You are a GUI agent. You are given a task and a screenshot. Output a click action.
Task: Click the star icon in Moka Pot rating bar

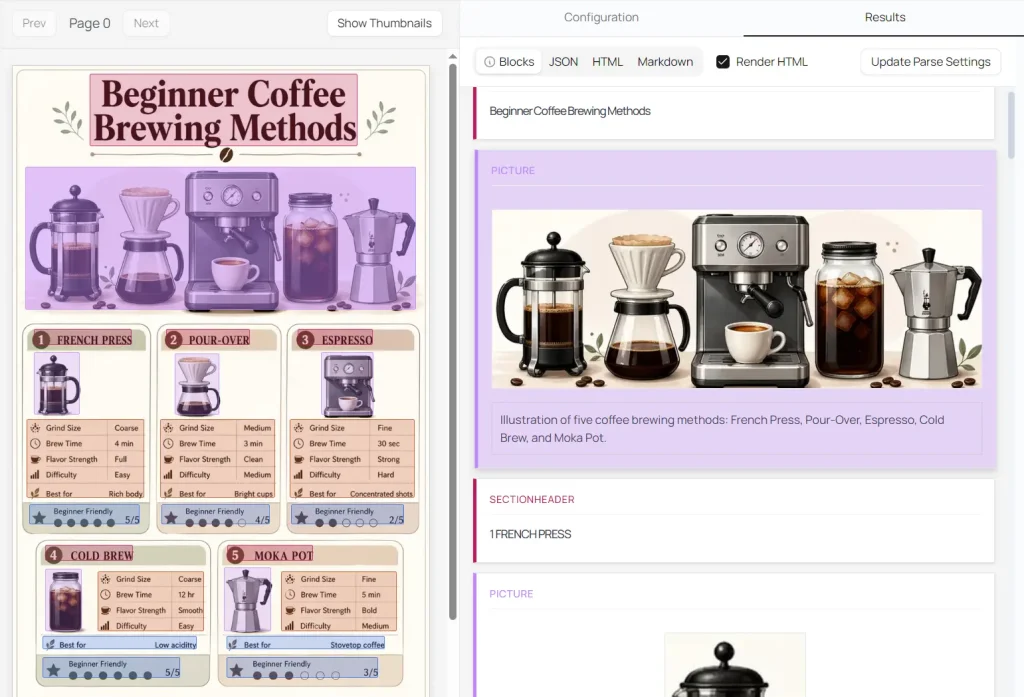pos(238,670)
